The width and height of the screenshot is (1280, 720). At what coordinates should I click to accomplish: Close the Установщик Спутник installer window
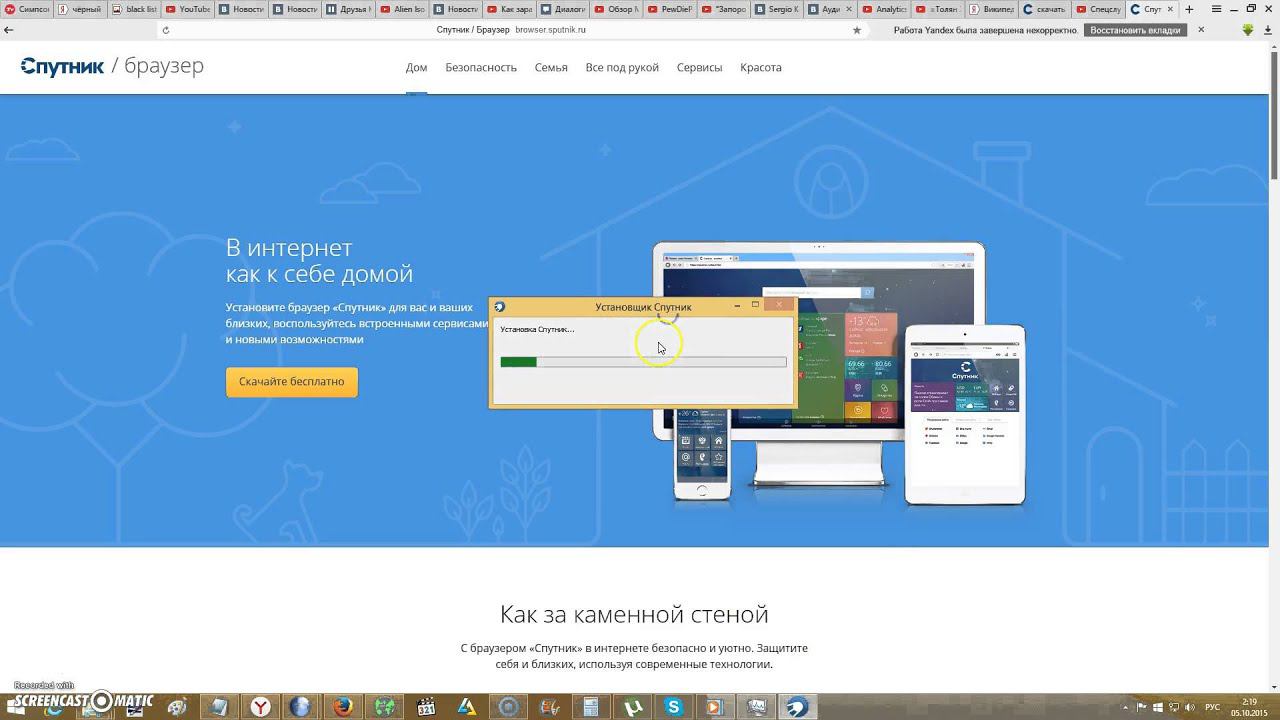[779, 305]
